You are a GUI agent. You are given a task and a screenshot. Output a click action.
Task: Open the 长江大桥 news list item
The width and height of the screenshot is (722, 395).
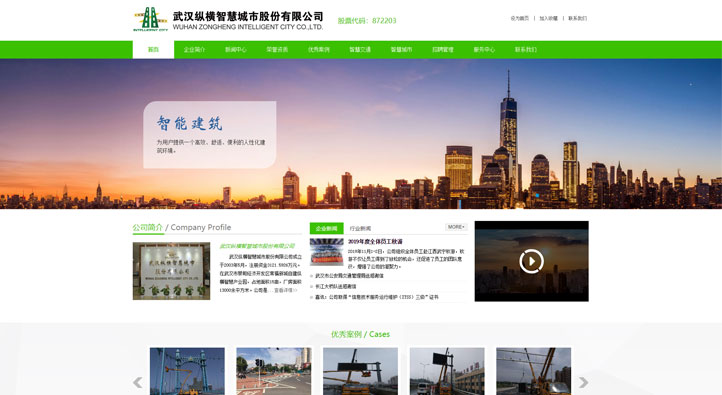point(335,286)
